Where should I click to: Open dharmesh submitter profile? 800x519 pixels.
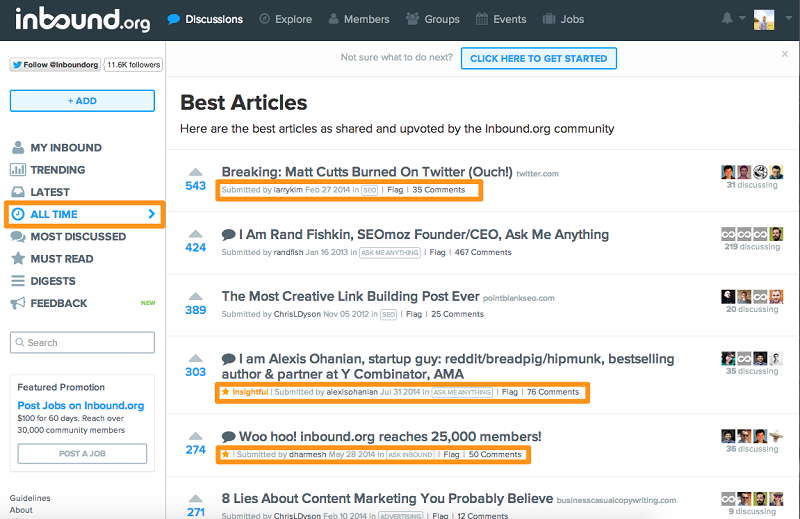pos(307,455)
